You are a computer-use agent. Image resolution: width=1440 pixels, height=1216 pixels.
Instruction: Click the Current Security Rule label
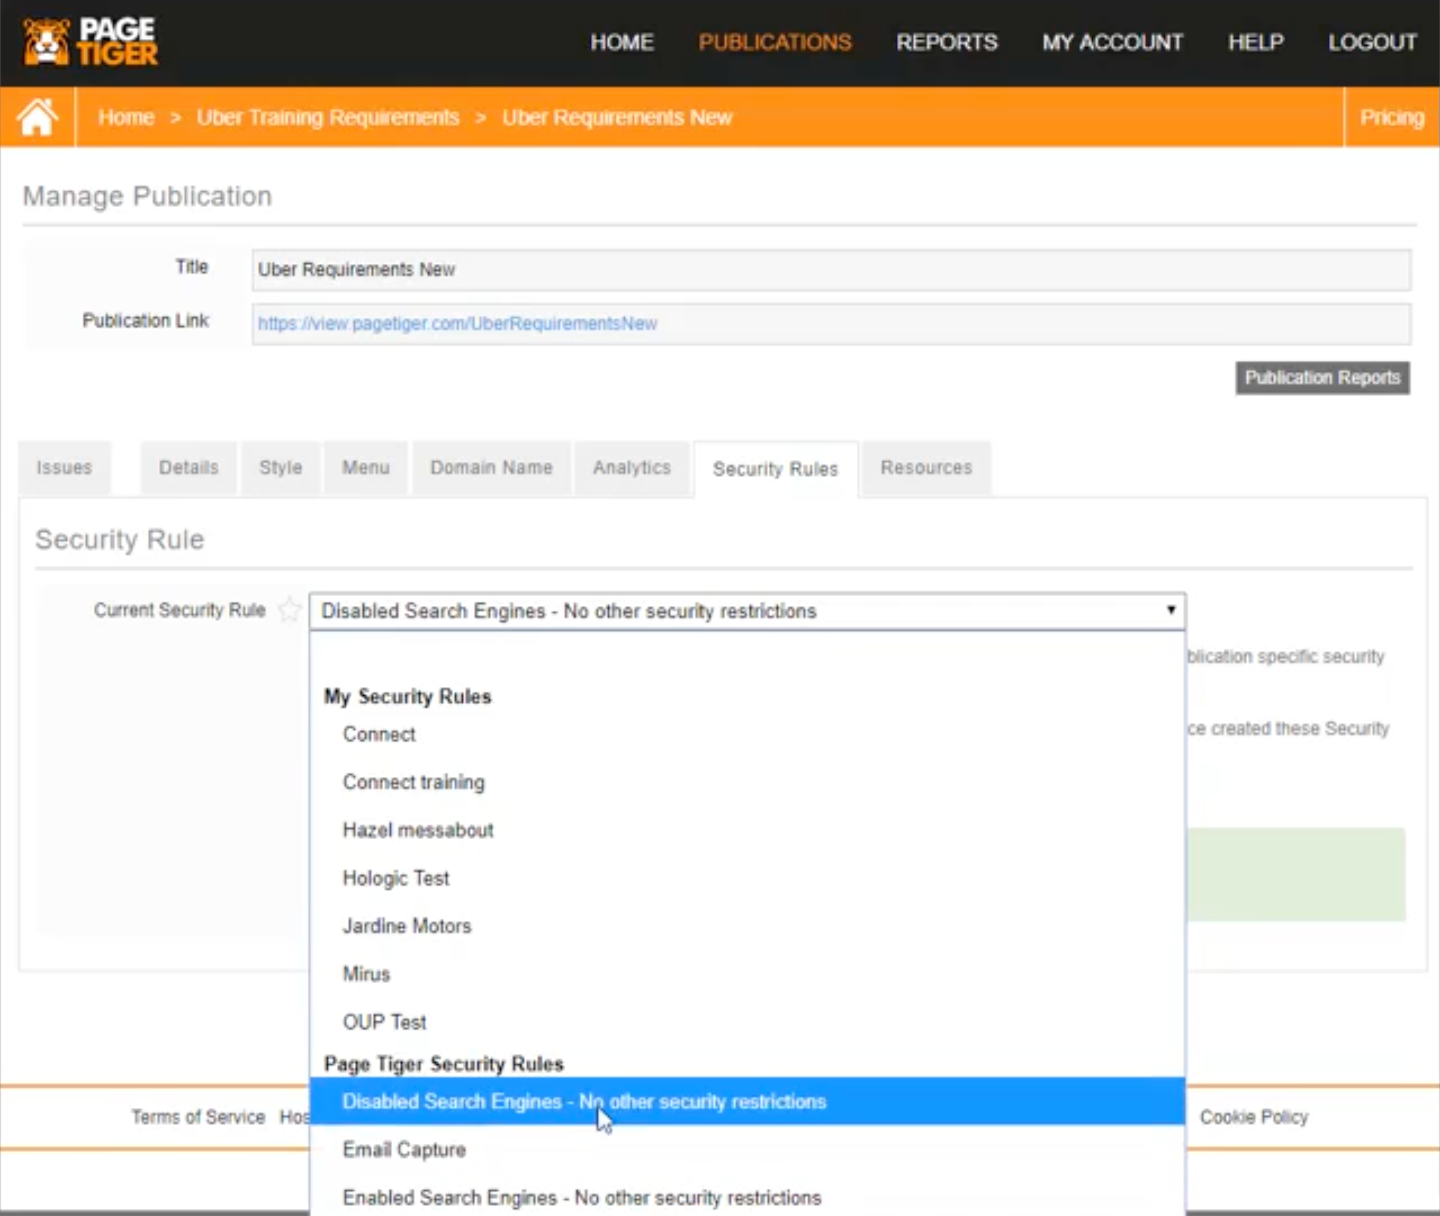click(x=180, y=610)
